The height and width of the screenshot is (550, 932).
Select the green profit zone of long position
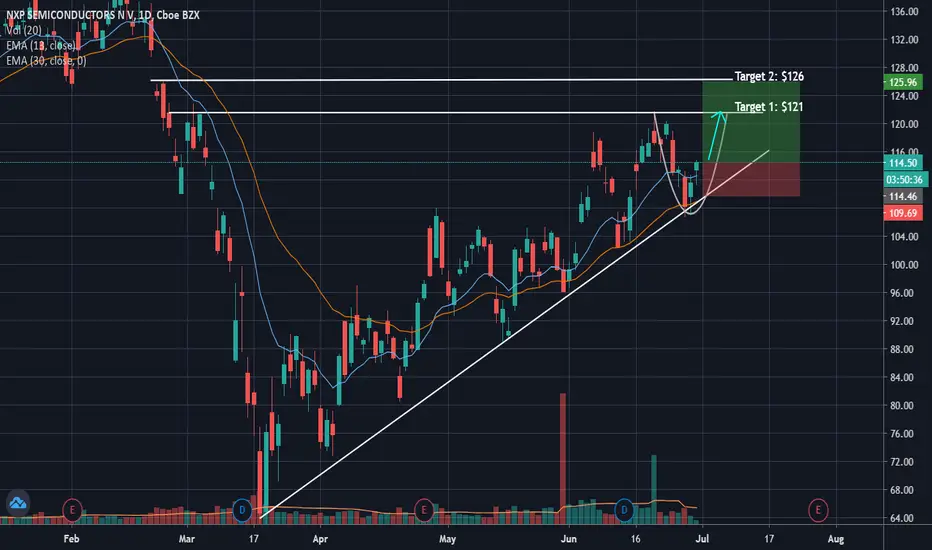coord(751,122)
